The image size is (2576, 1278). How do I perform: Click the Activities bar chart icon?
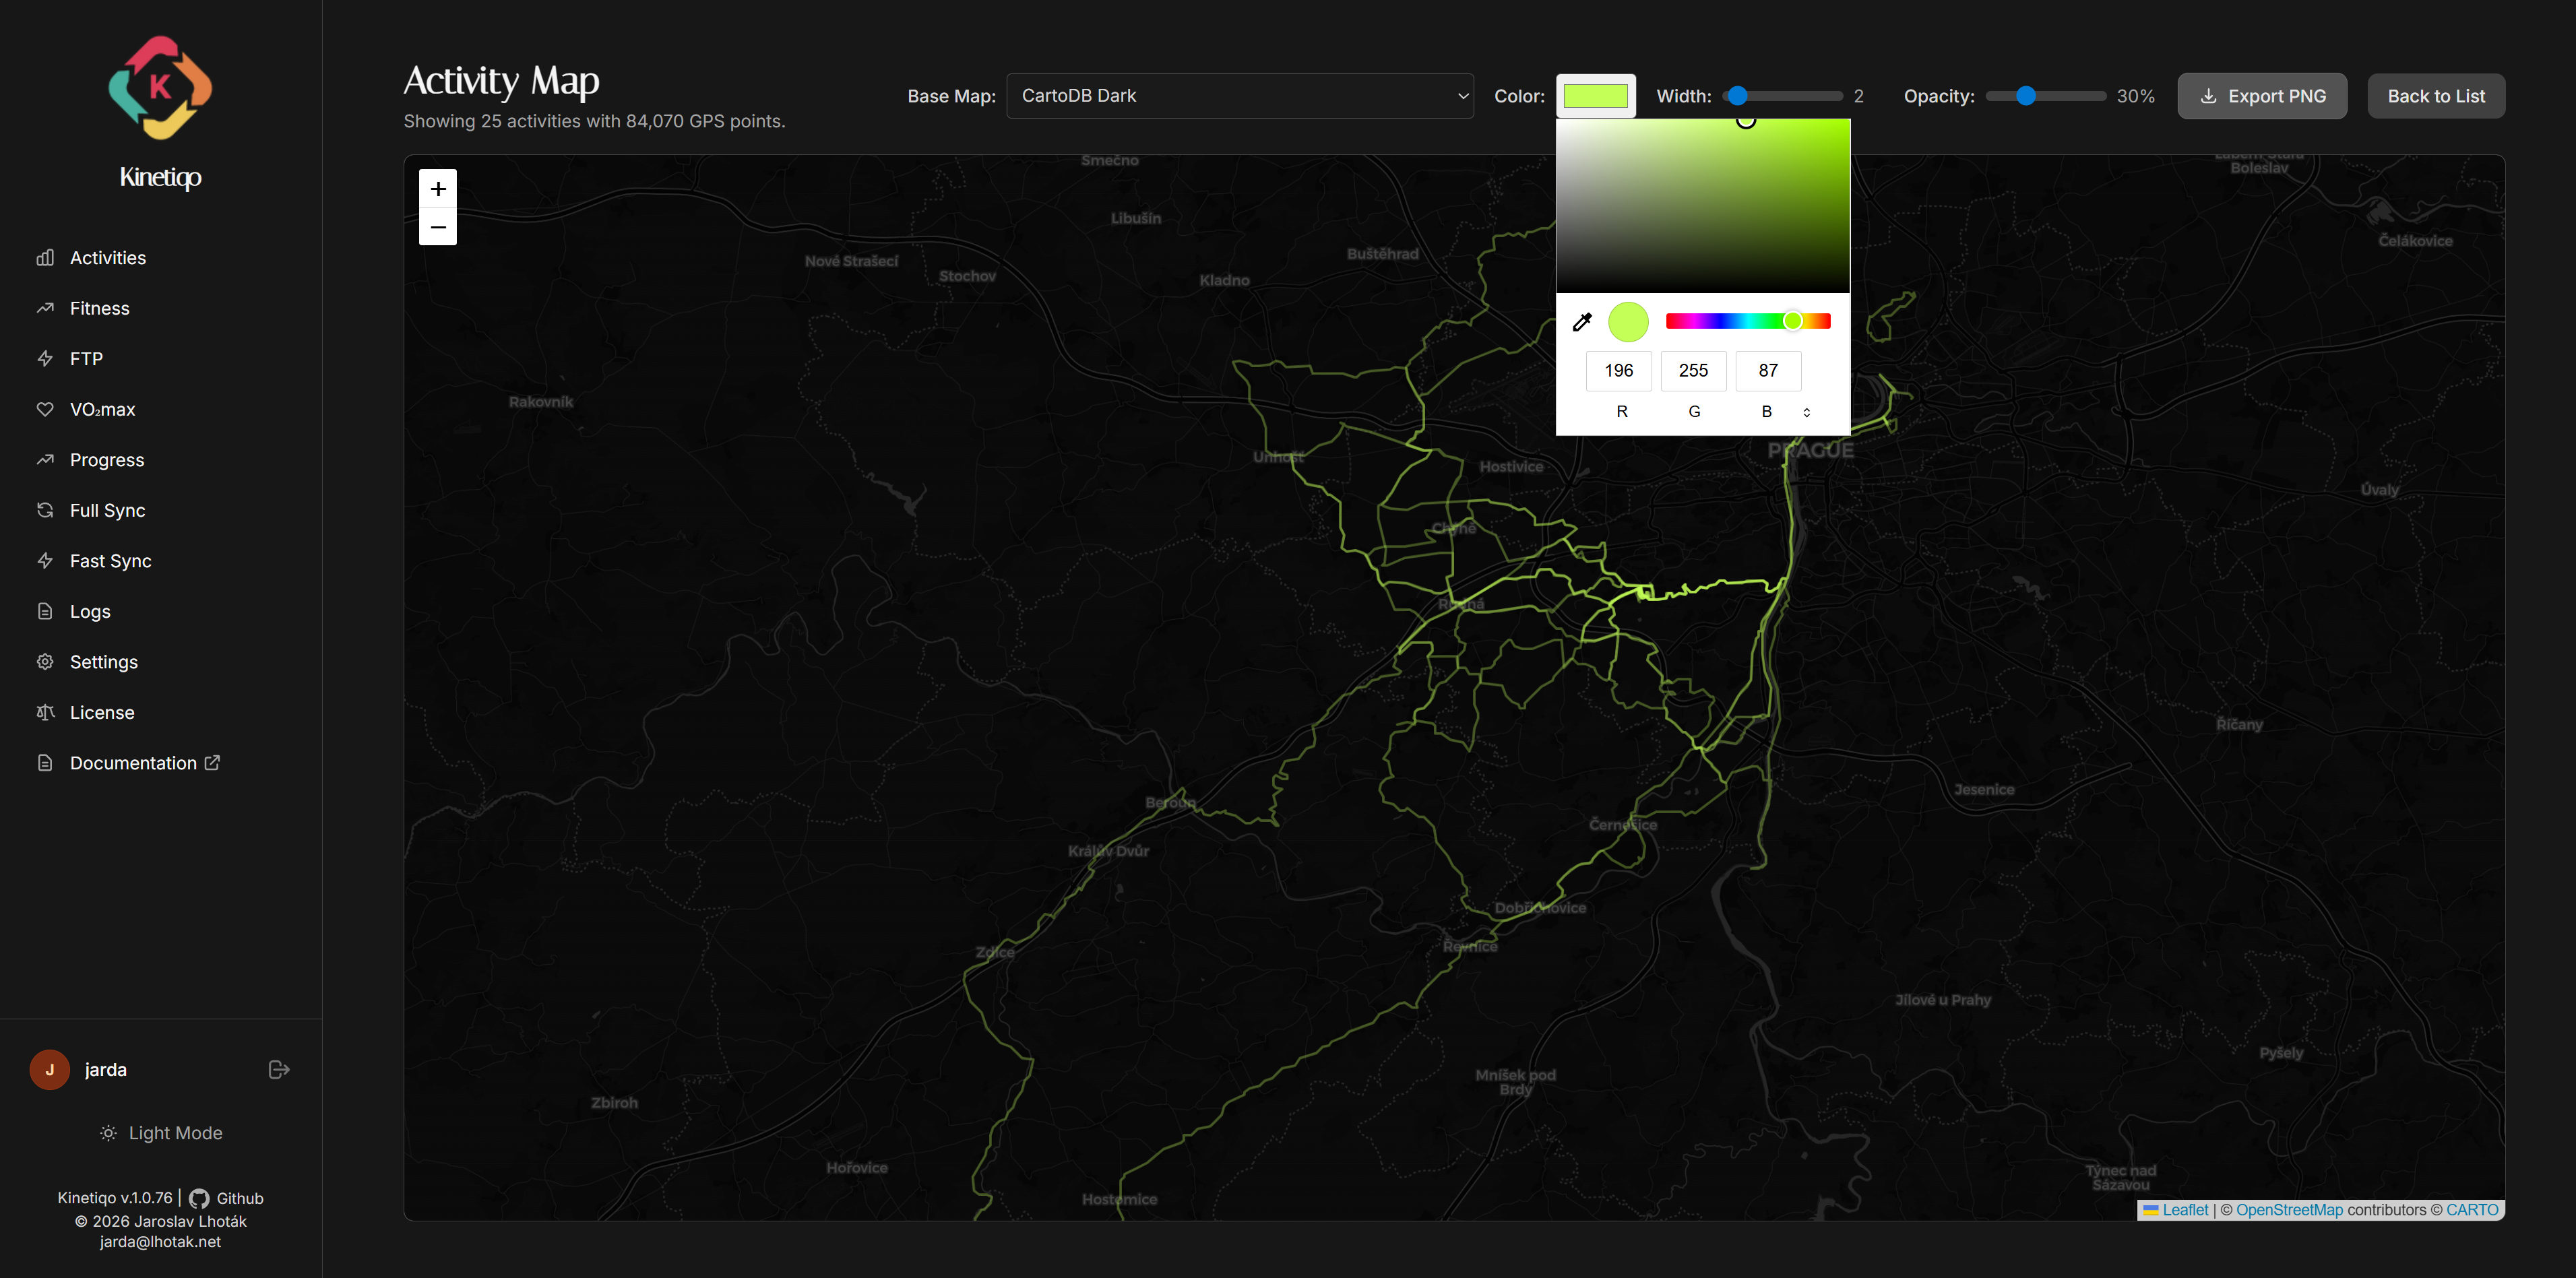tap(45, 258)
